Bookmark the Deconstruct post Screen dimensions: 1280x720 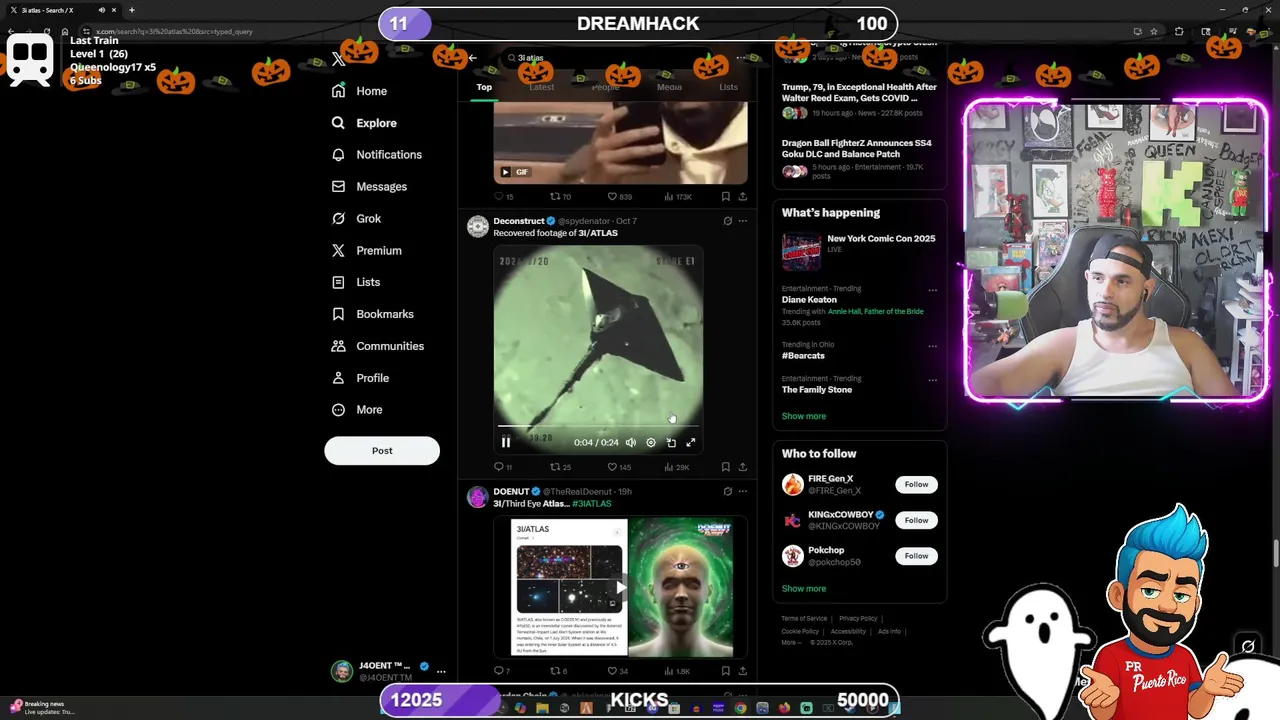(726, 467)
